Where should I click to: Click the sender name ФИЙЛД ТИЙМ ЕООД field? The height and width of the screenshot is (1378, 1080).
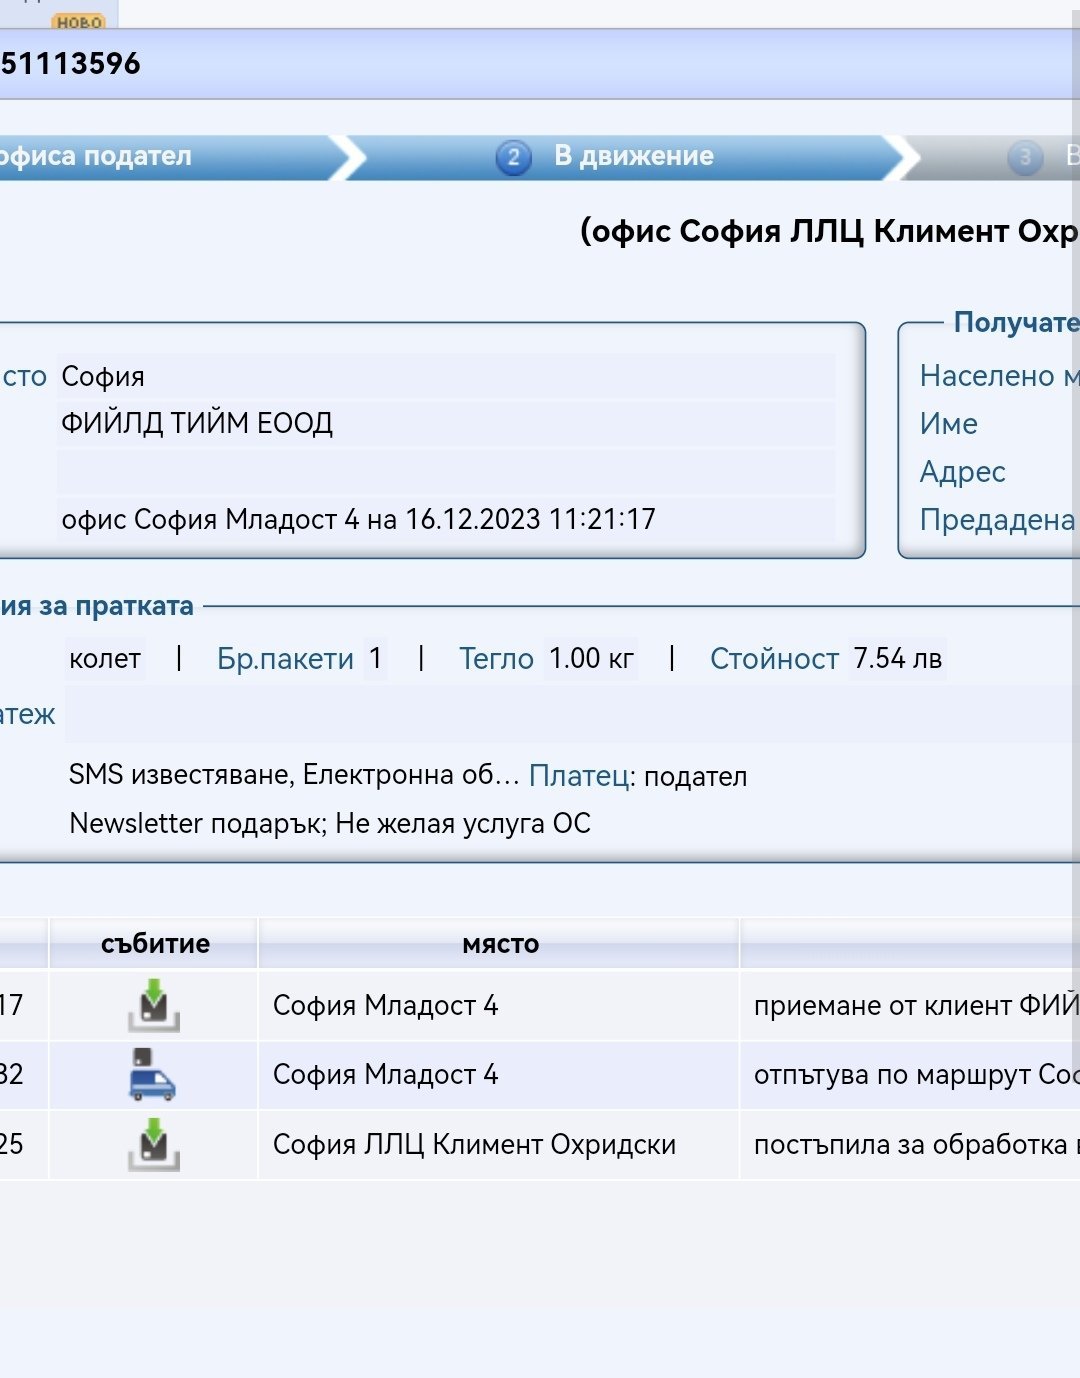tap(197, 424)
